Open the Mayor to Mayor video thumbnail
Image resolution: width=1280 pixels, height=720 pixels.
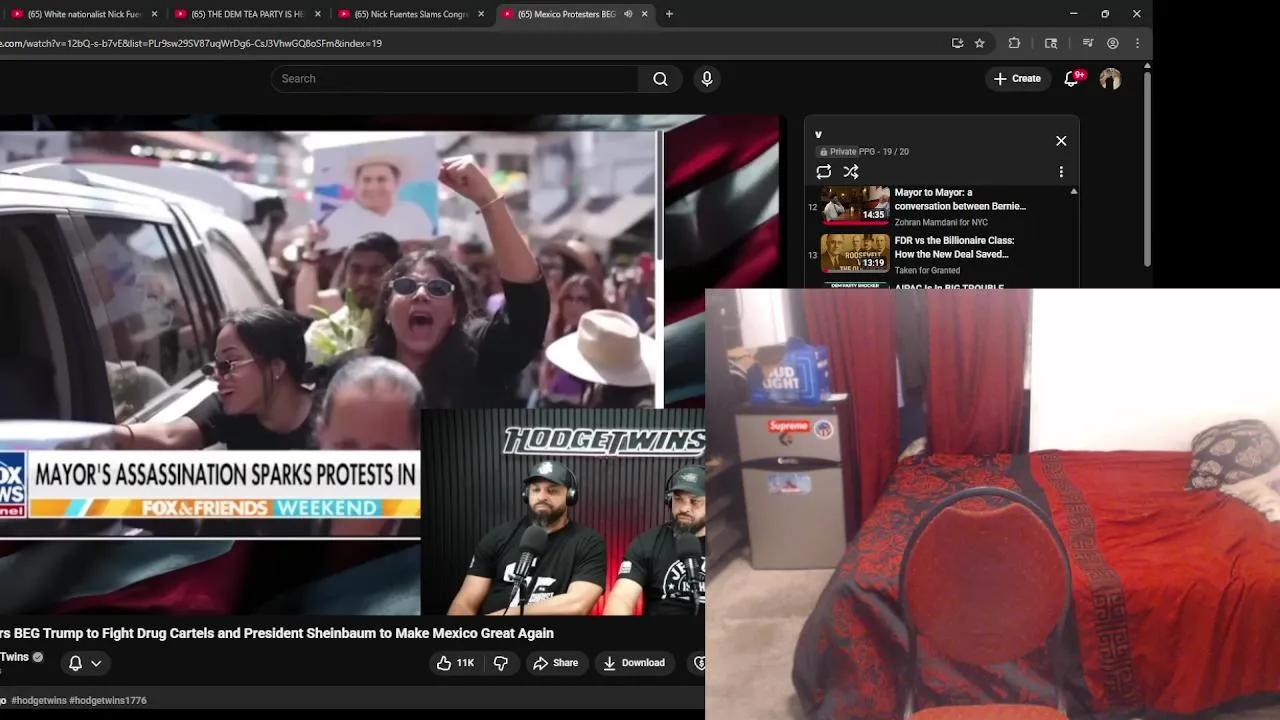click(855, 204)
